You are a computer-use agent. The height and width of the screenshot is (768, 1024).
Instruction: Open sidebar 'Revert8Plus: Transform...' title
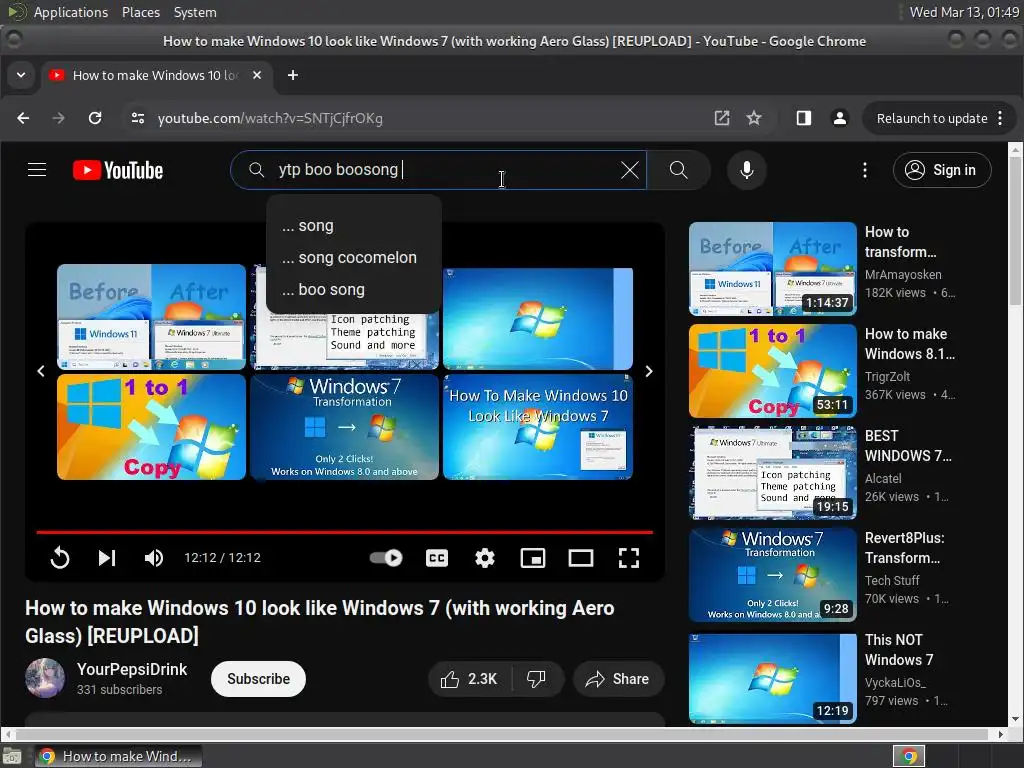click(904, 547)
